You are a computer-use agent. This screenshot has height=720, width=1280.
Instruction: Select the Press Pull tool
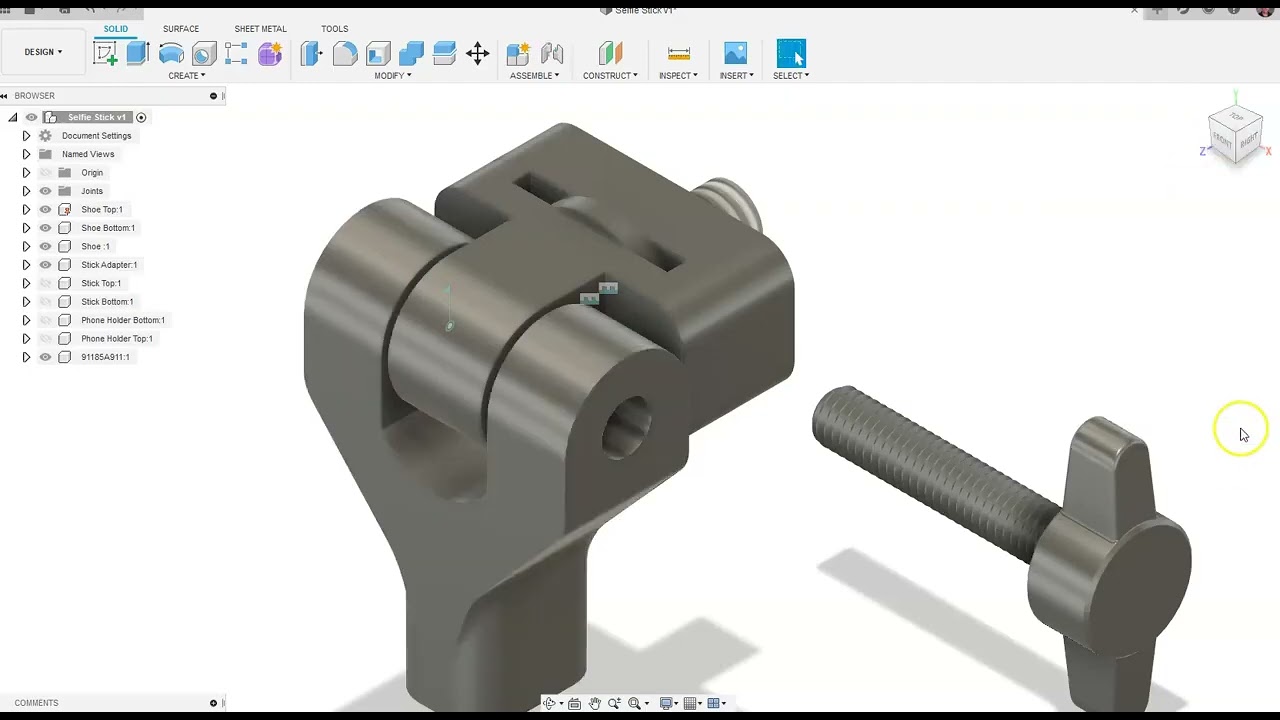point(312,53)
